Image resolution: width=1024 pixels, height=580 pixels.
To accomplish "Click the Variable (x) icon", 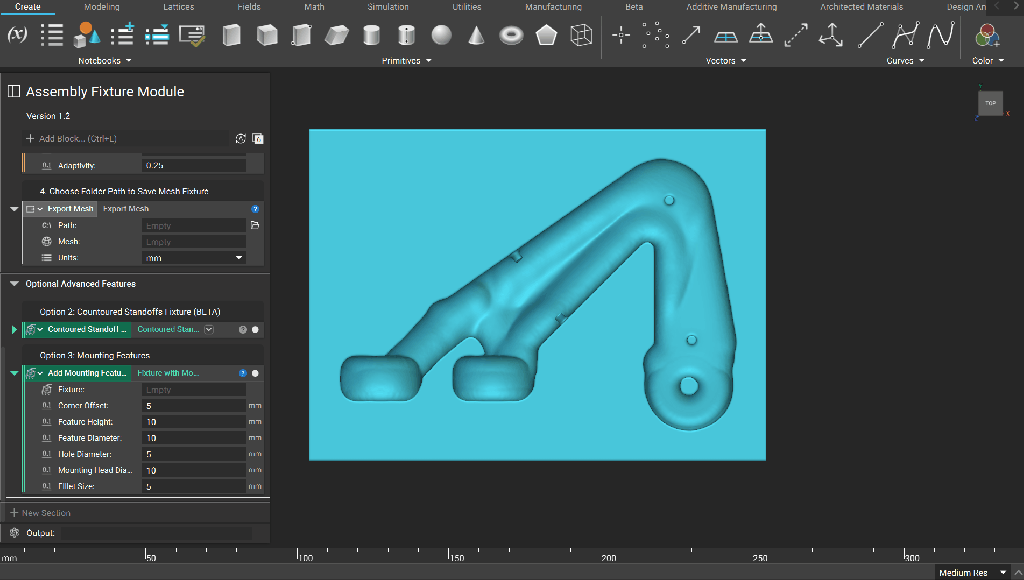I will tap(17, 35).
